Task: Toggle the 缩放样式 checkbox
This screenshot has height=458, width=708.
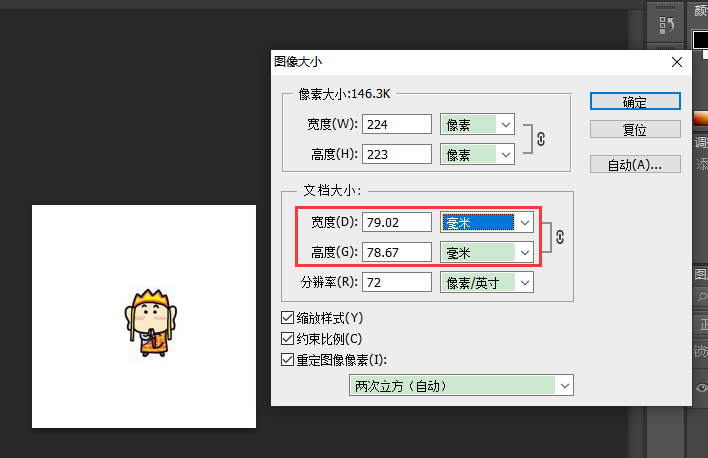Action: 289,318
